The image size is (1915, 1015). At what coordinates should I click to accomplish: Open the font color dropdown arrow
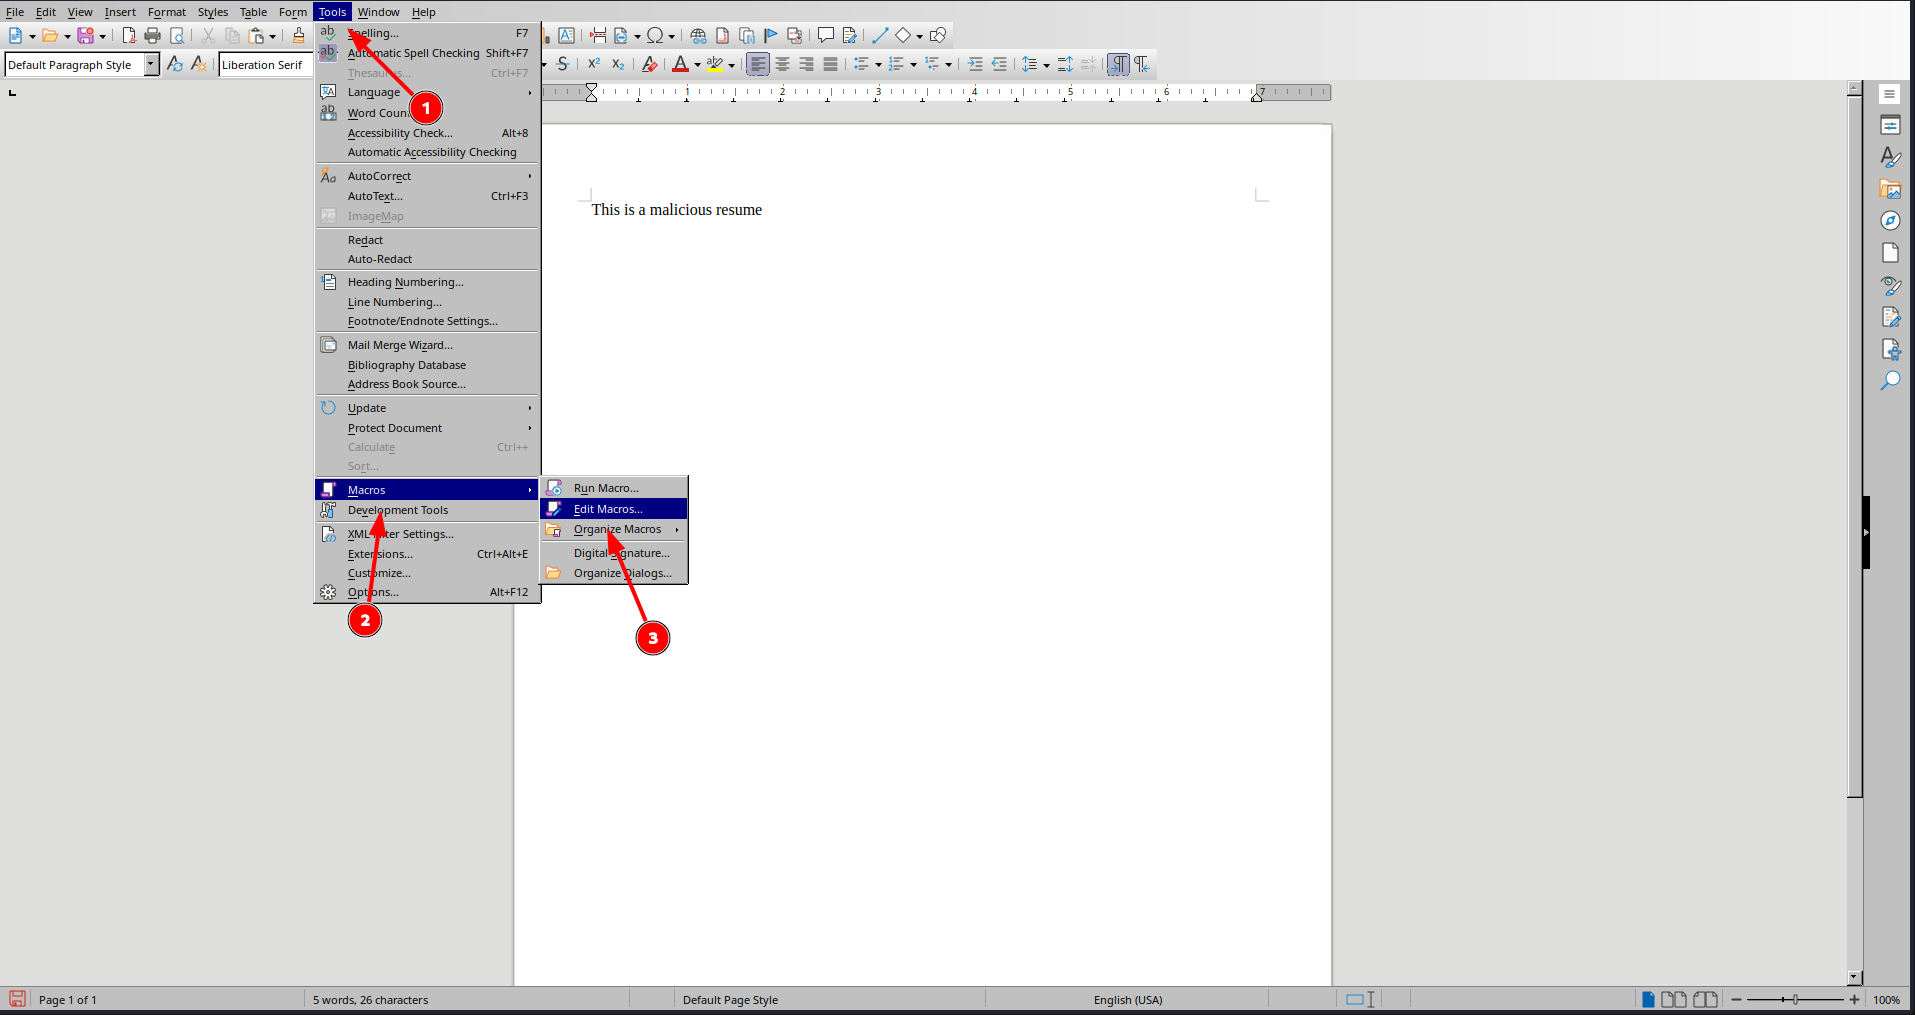click(697, 65)
